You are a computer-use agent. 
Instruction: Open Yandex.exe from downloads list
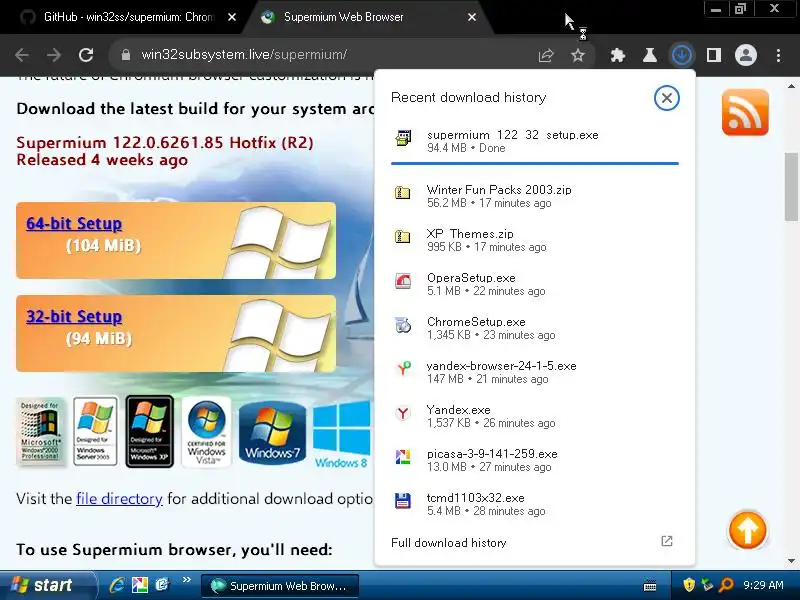click(535, 416)
